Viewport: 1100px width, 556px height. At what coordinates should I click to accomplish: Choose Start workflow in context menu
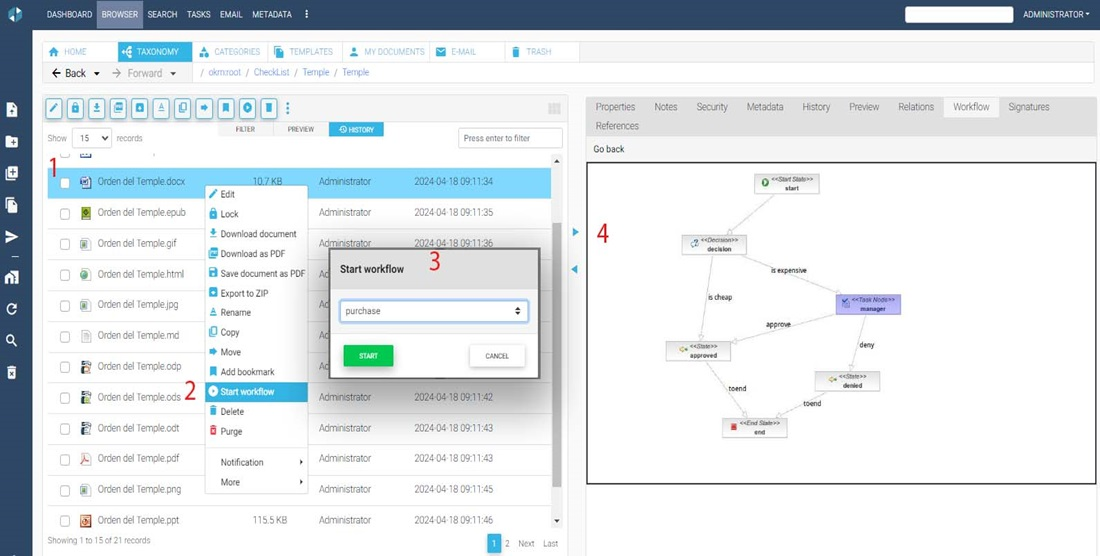pos(247,392)
